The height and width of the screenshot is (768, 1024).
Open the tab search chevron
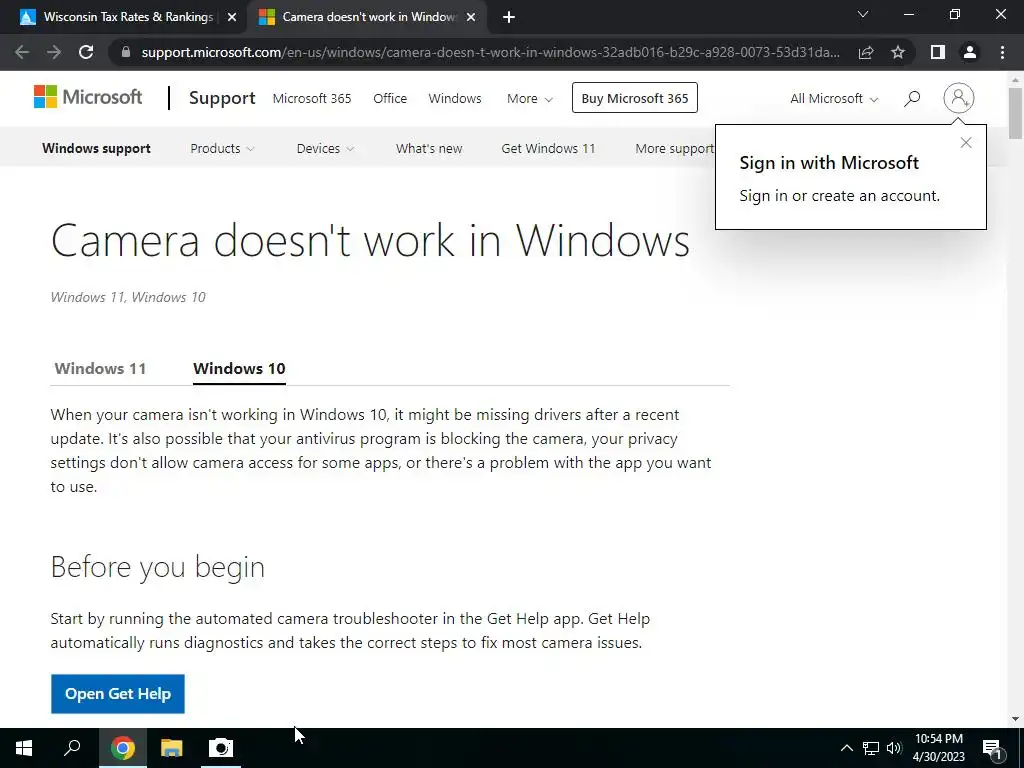pos(863,14)
